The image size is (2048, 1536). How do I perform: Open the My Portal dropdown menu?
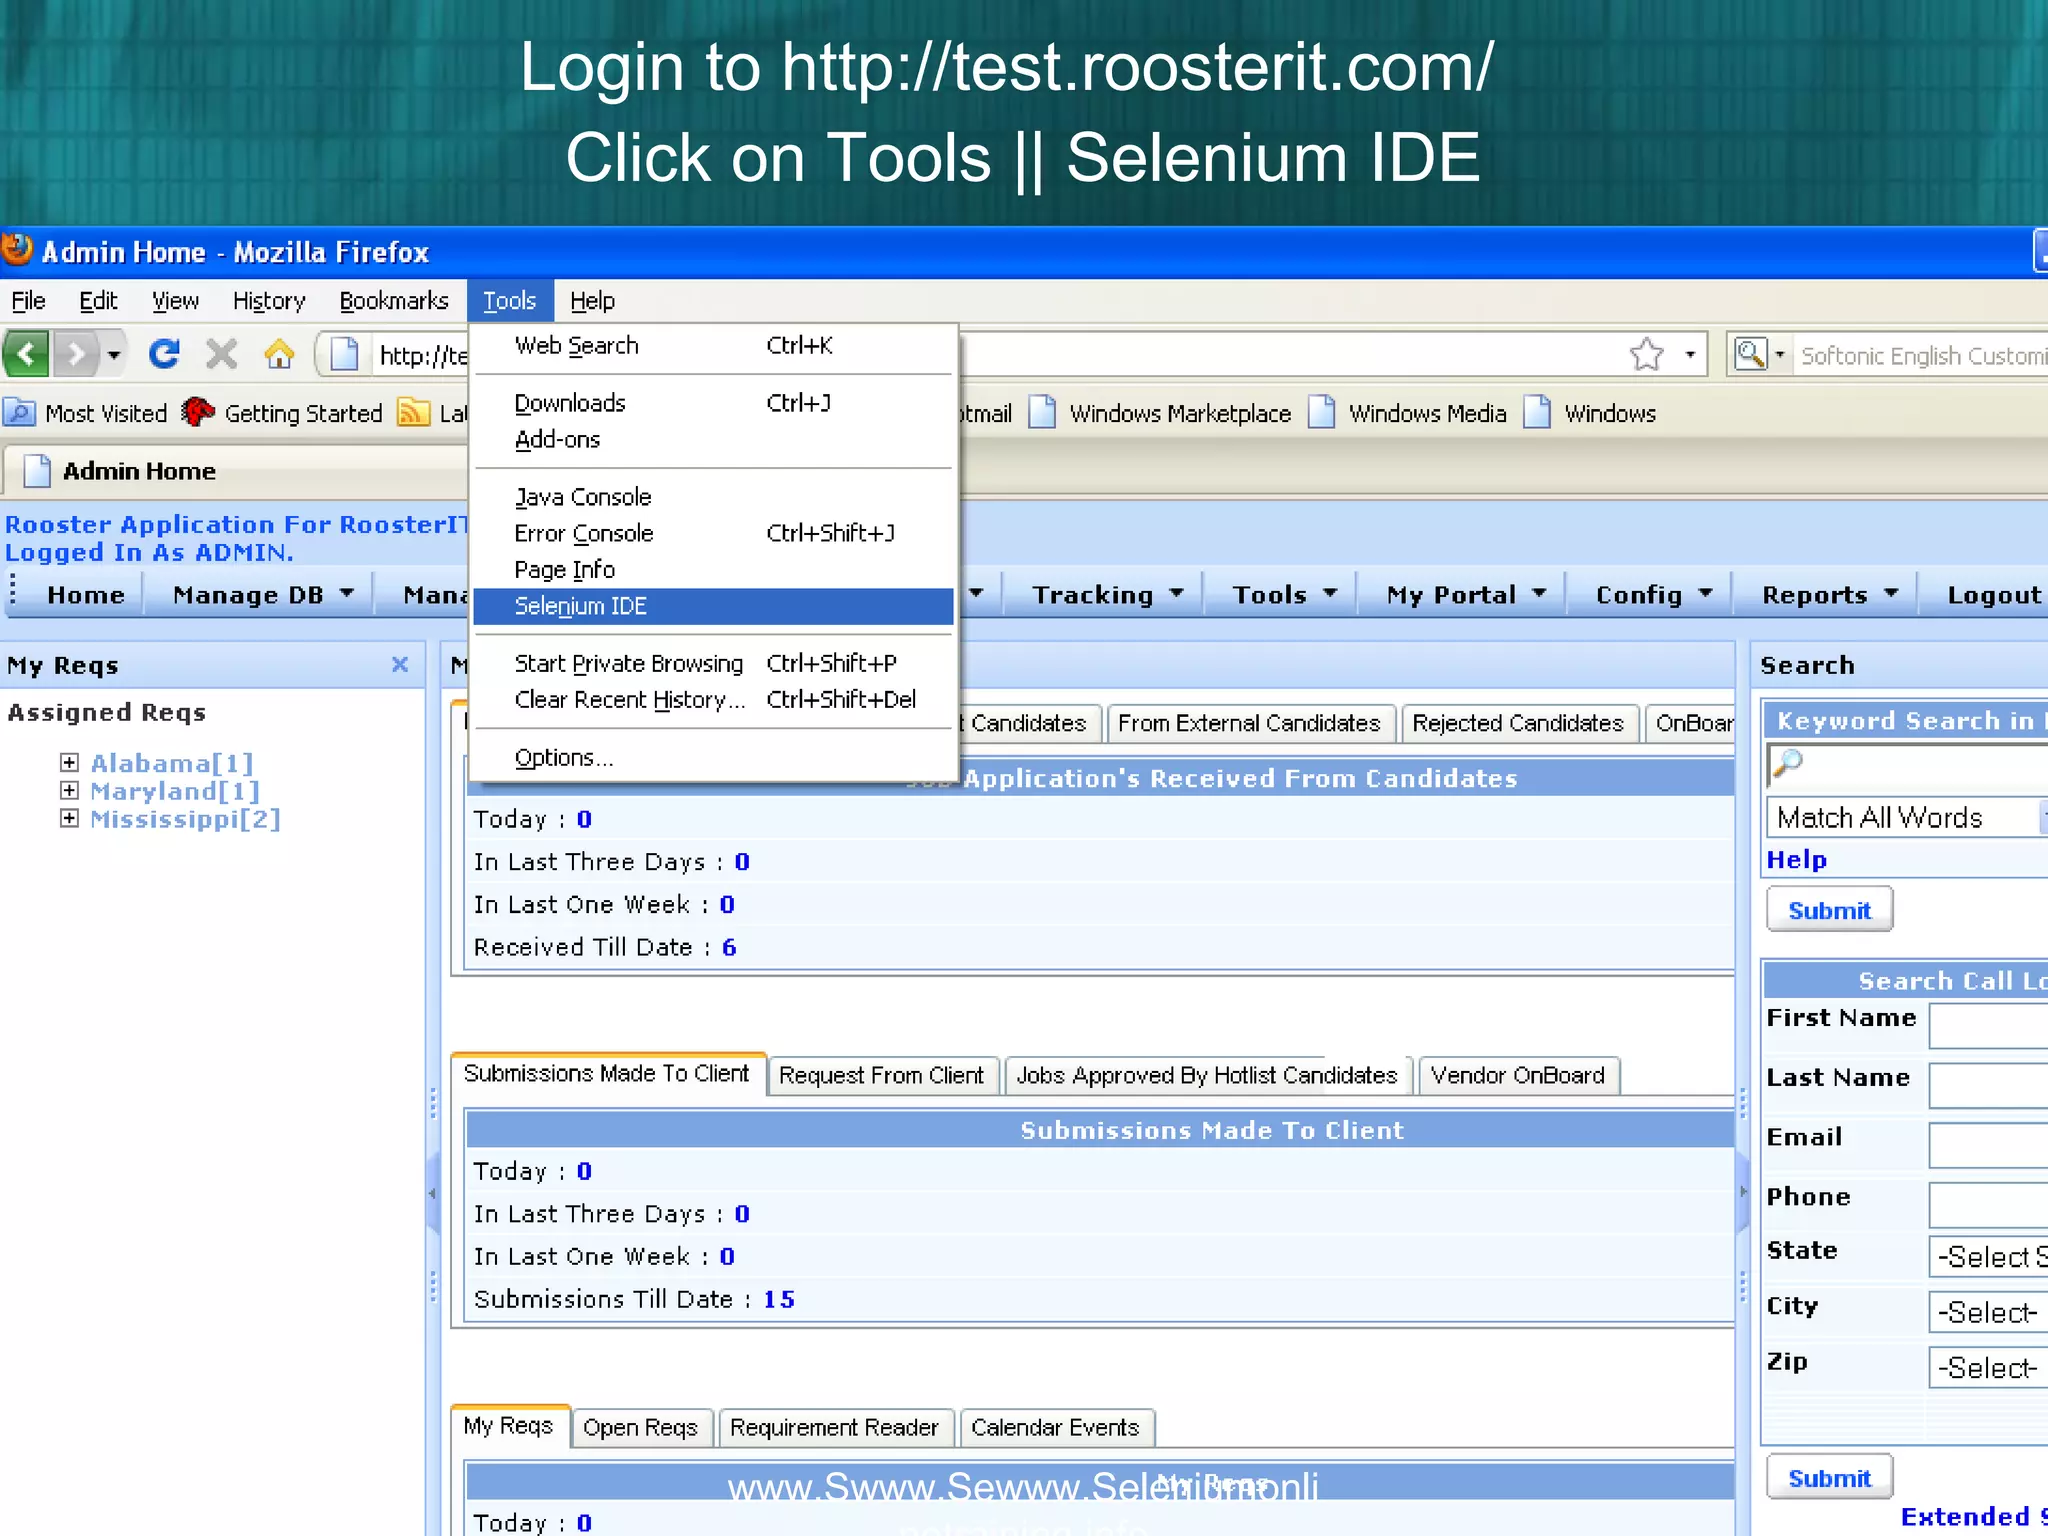tap(1466, 595)
